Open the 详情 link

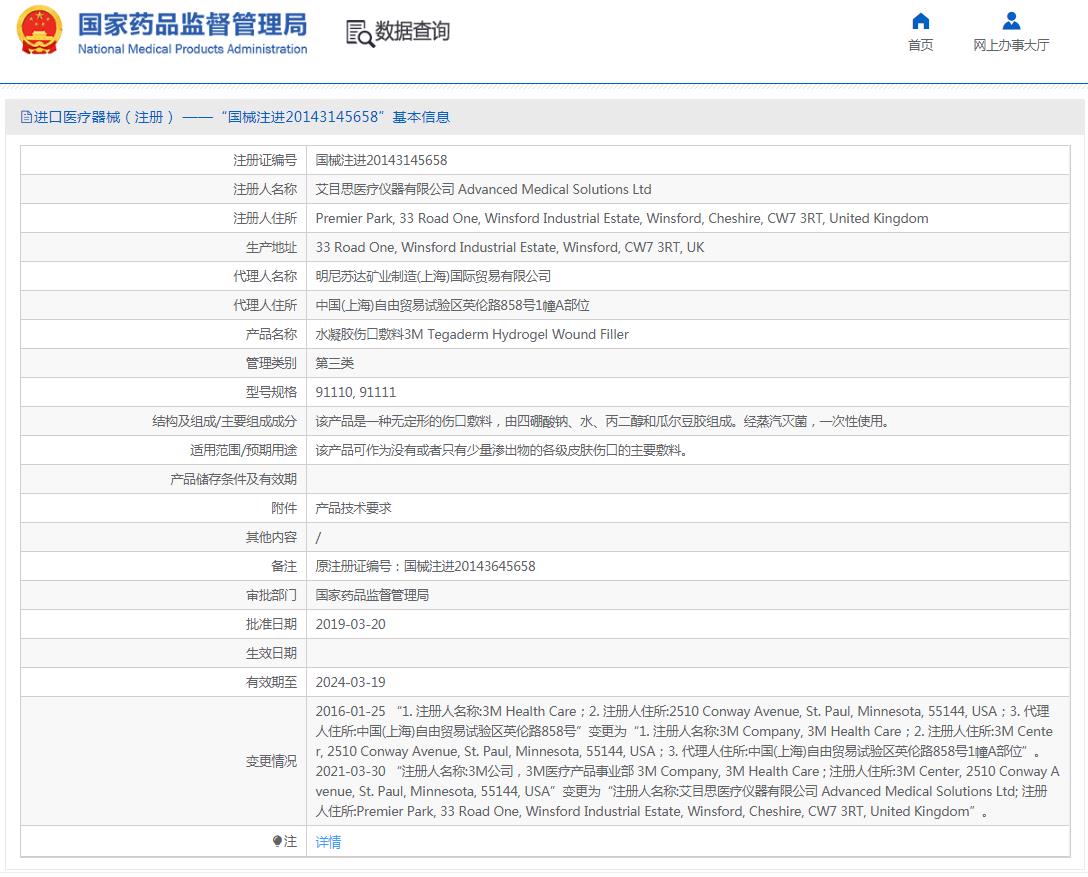click(328, 842)
